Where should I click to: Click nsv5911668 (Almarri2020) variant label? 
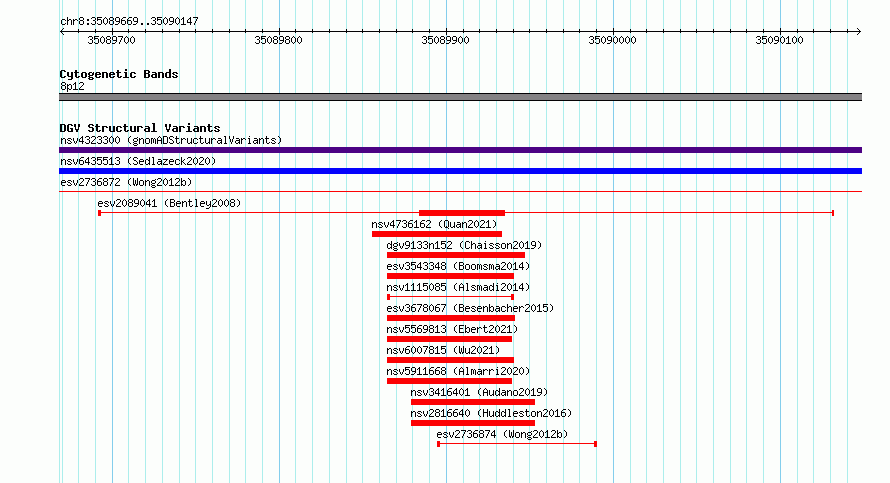pyautogui.click(x=458, y=371)
